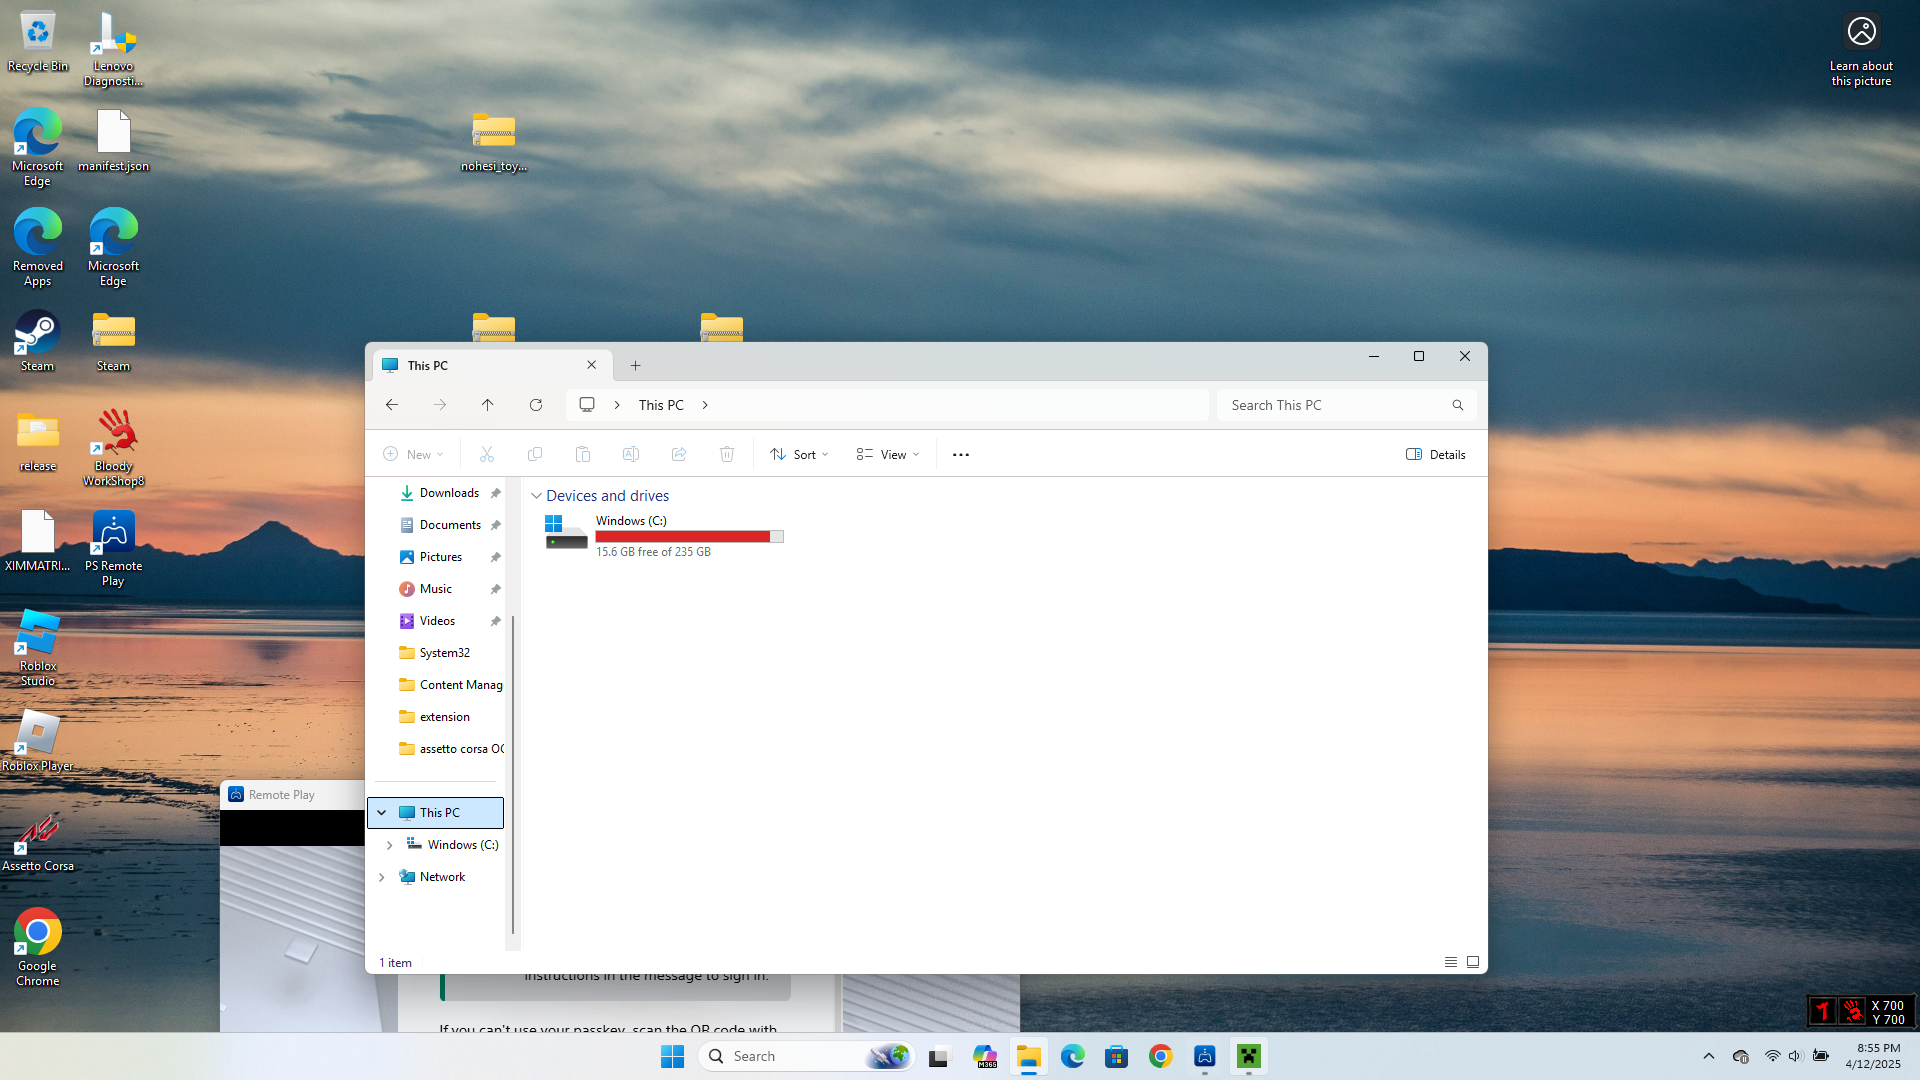The height and width of the screenshot is (1080, 1920).
Task: Open Learn about this picture icon
Action: tap(1862, 50)
